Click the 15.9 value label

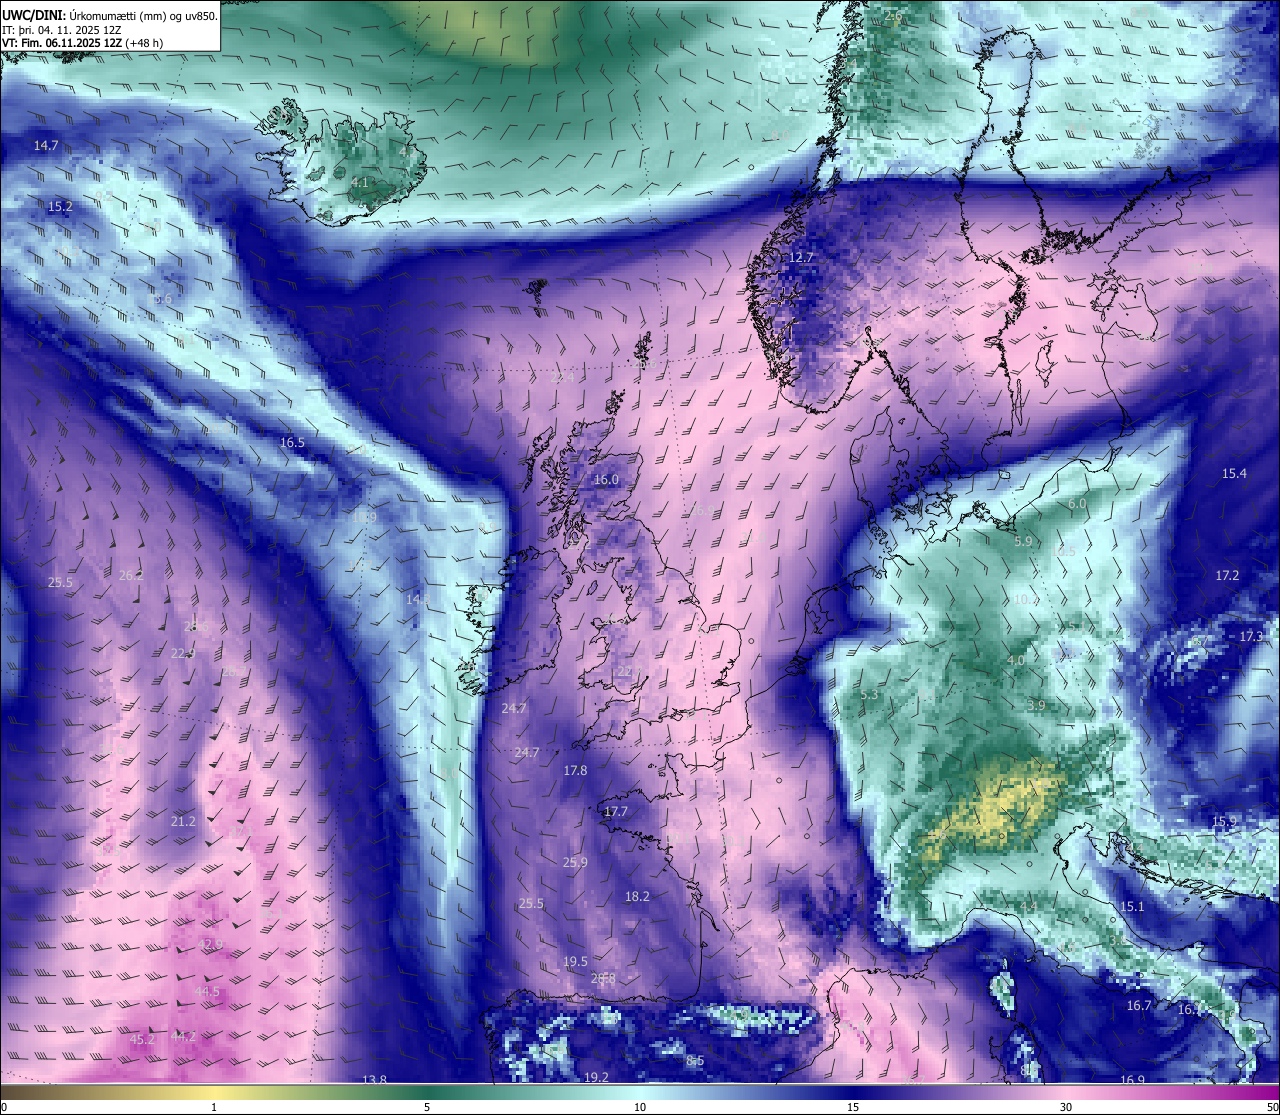pos(1224,822)
